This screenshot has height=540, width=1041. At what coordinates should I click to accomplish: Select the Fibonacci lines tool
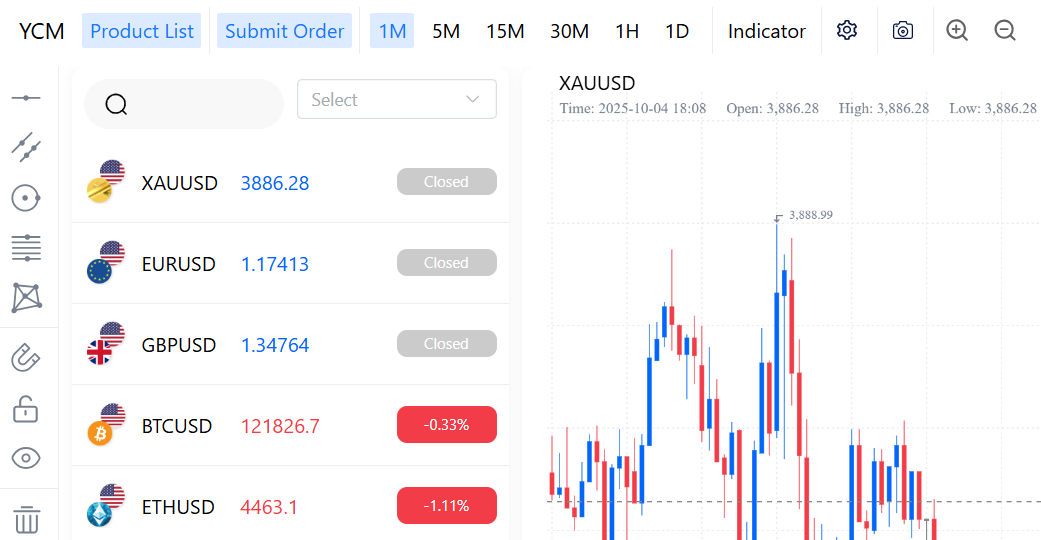(26, 246)
